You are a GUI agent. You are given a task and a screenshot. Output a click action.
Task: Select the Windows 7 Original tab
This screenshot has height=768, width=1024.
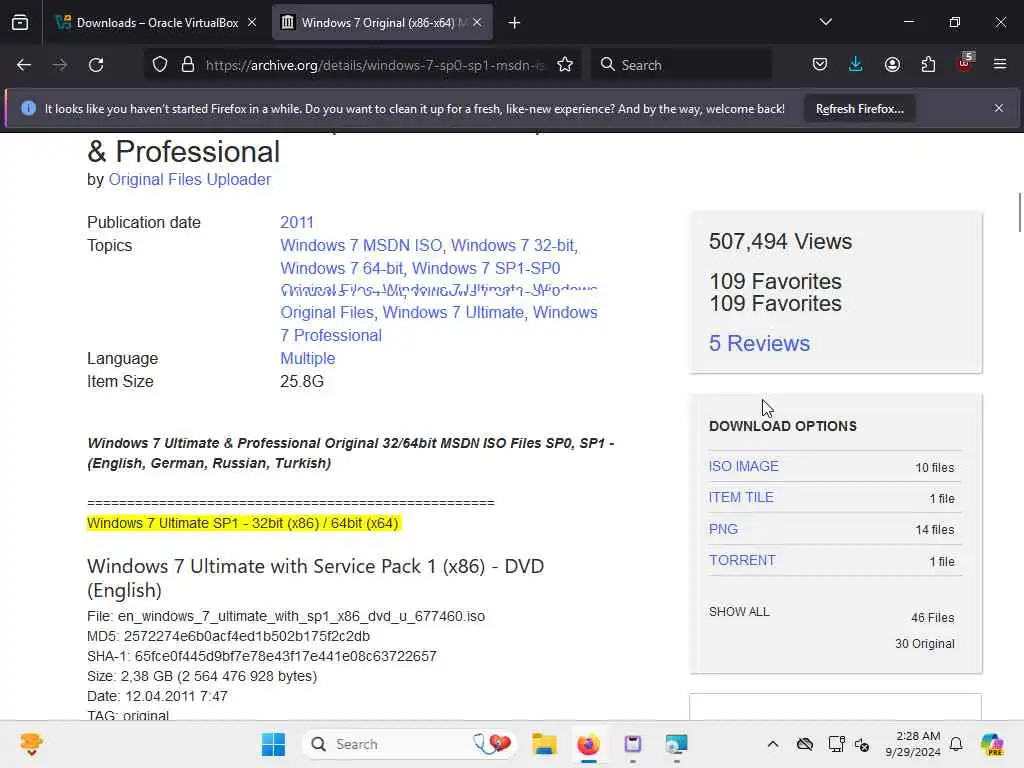pos(382,23)
